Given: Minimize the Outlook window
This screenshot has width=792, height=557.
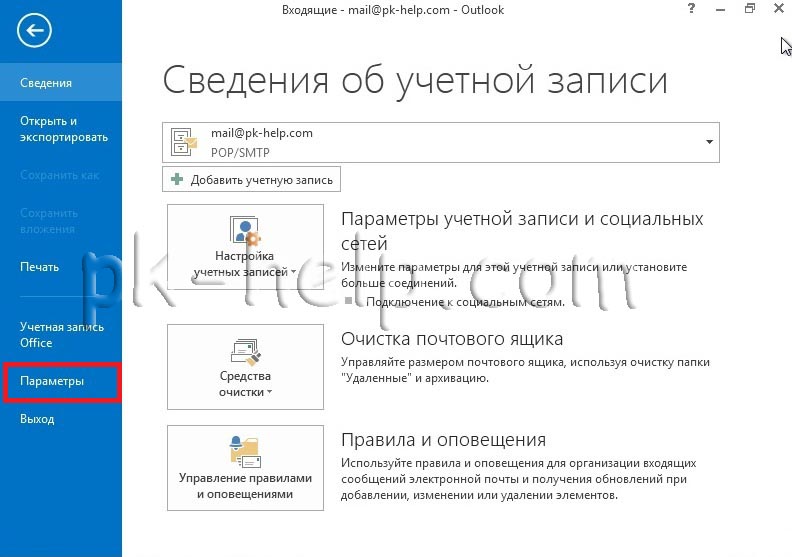Looking at the screenshot, I should [x=721, y=9].
